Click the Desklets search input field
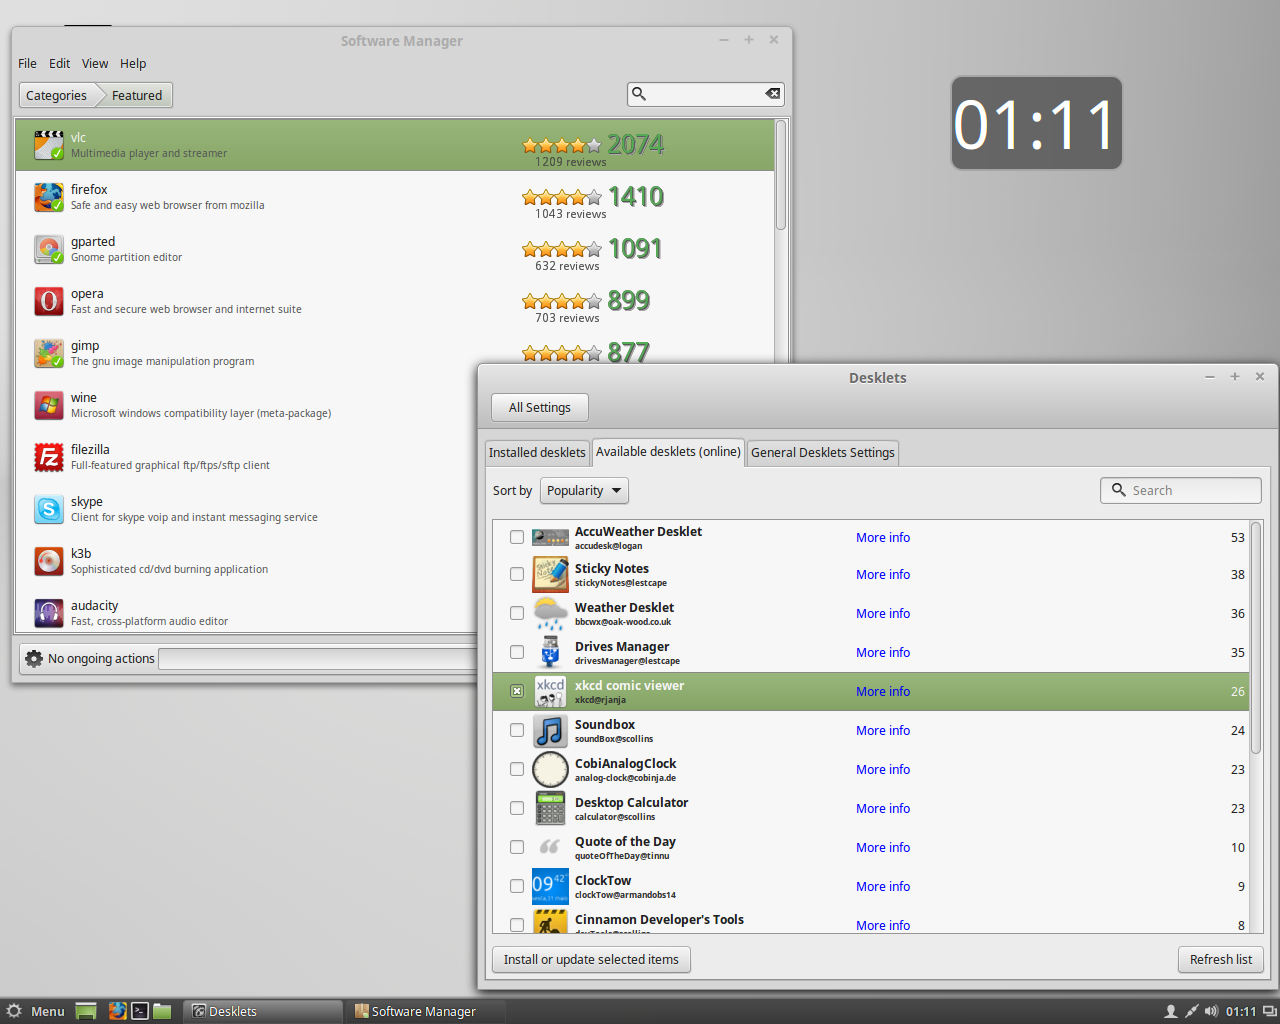The image size is (1280, 1024). (1181, 491)
